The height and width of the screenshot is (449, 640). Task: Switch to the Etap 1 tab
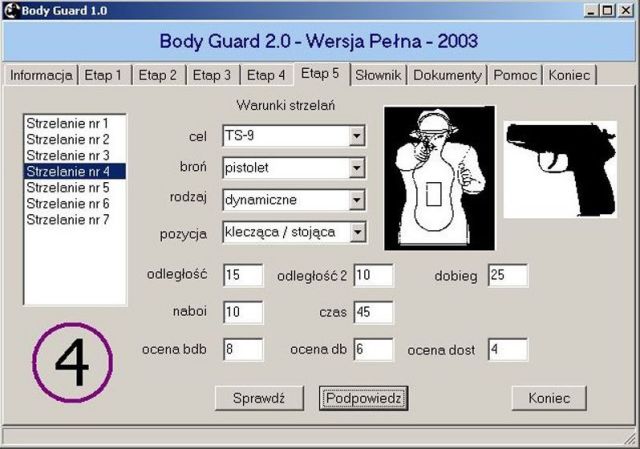click(x=104, y=75)
